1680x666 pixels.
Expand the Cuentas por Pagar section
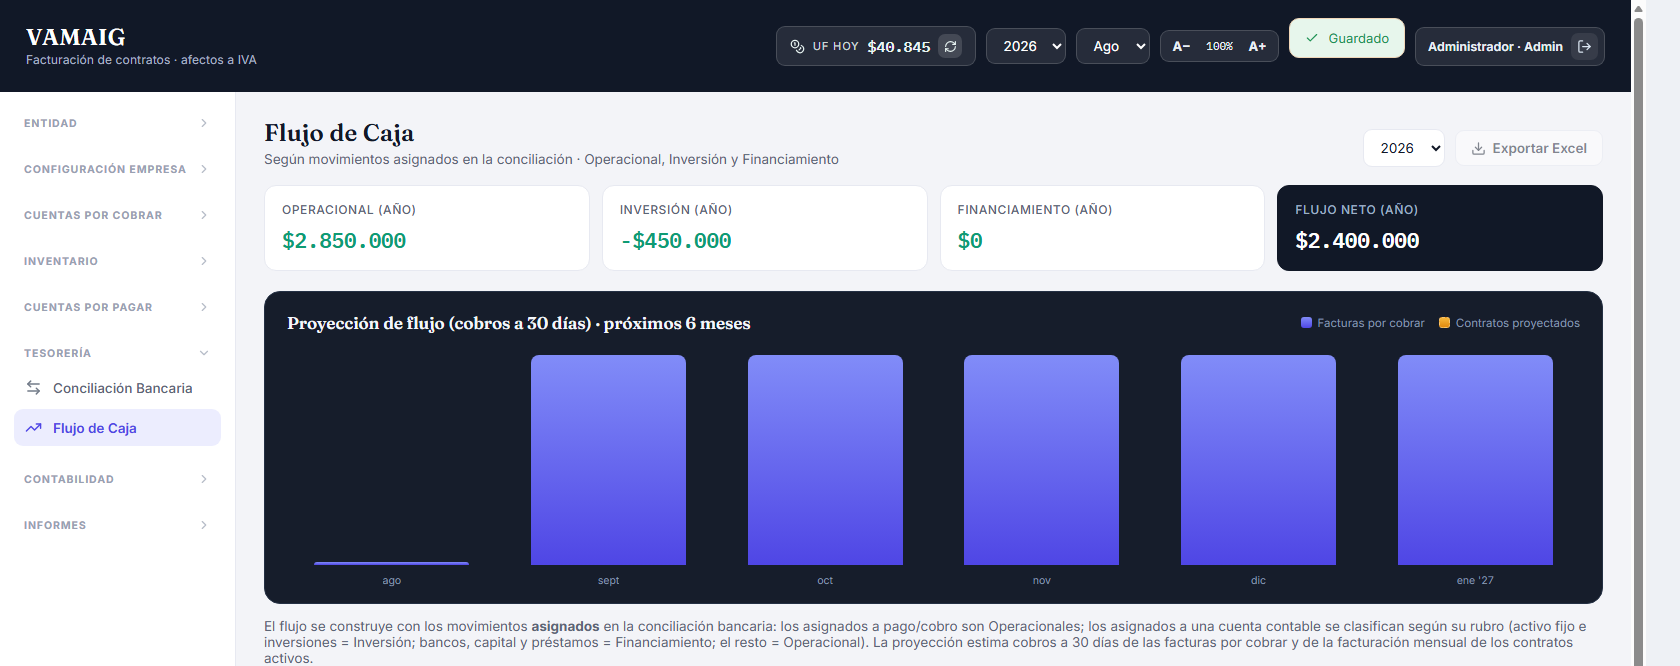[x=117, y=307]
